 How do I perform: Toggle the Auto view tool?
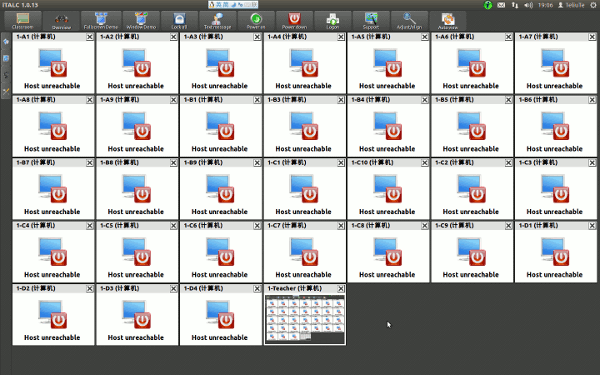(448, 21)
